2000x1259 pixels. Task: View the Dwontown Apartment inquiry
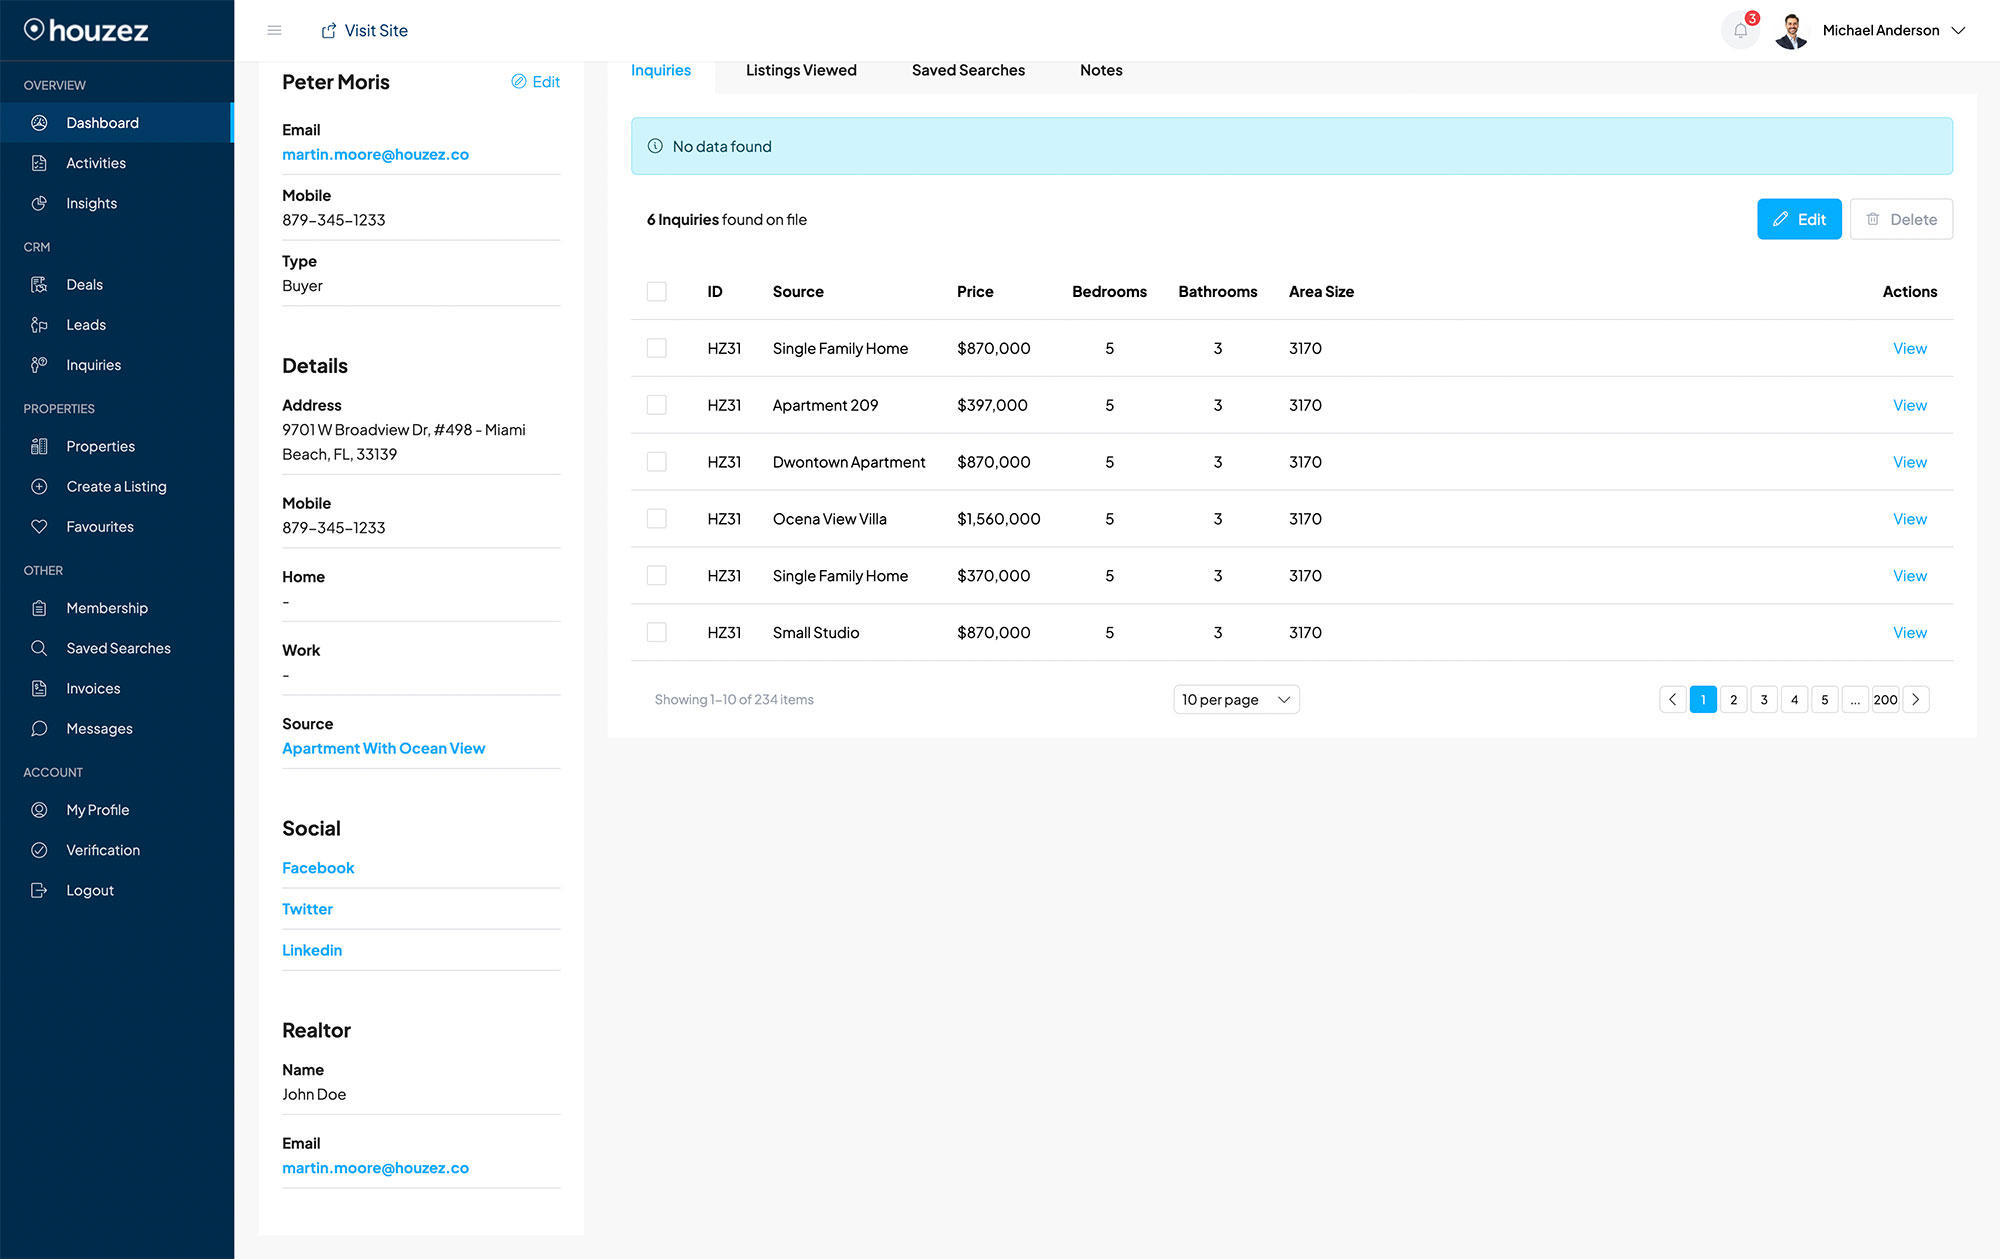coord(1909,462)
